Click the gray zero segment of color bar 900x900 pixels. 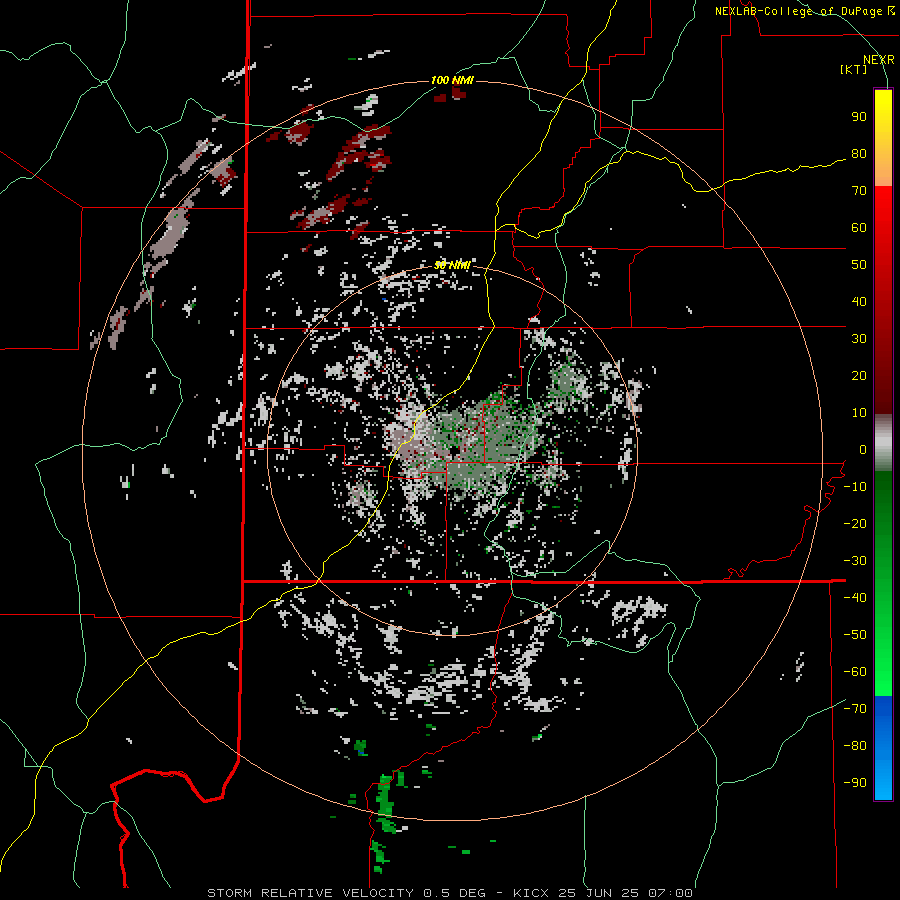pyautogui.click(x=883, y=443)
